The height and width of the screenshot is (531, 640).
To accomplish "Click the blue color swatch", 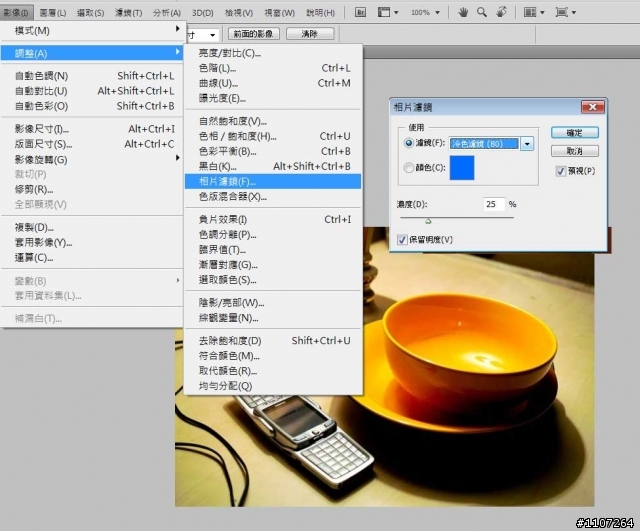I will point(462,167).
